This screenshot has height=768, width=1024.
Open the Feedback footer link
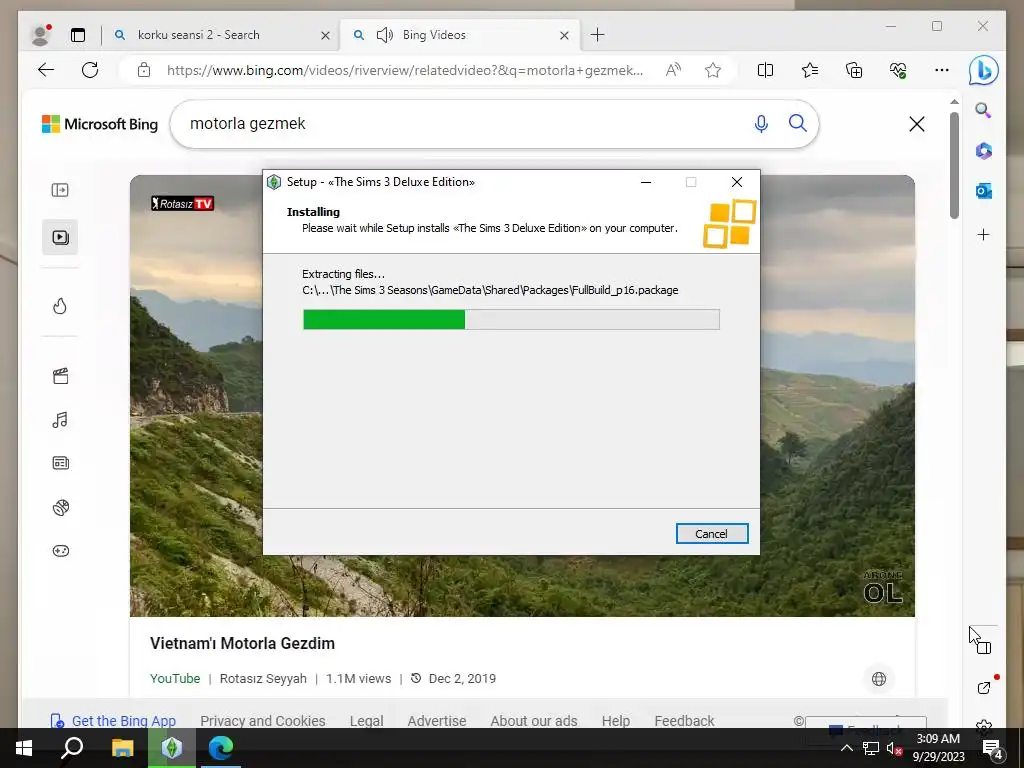[684, 721]
